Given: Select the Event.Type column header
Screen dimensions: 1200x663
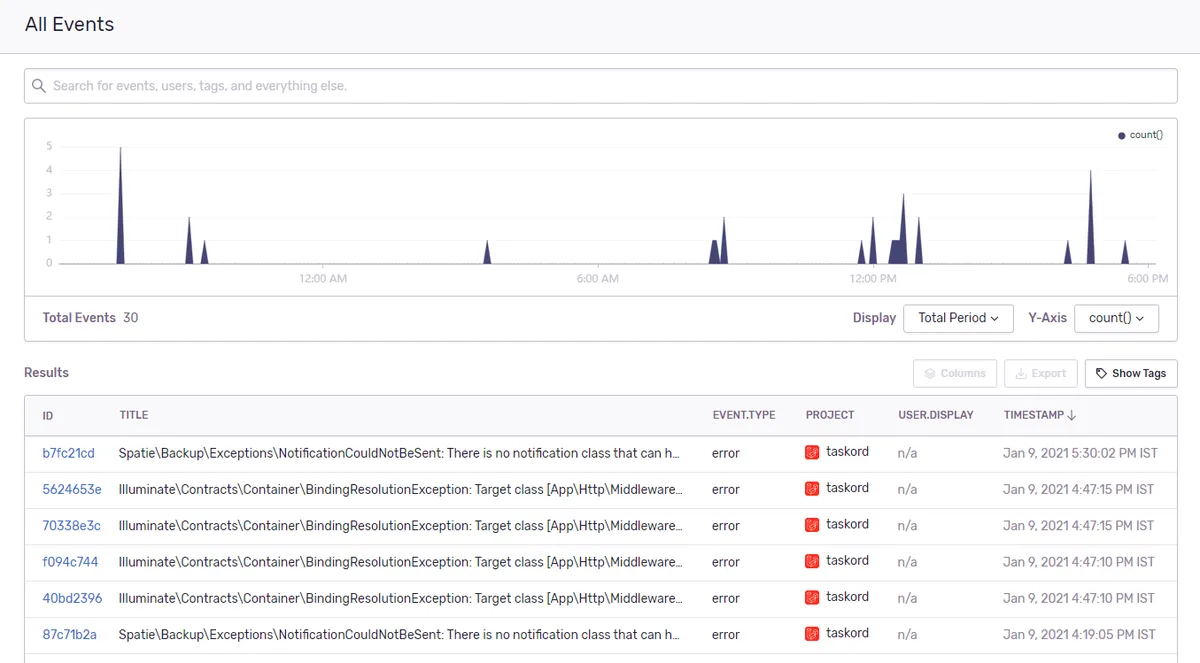Looking at the screenshot, I should [743, 415].
